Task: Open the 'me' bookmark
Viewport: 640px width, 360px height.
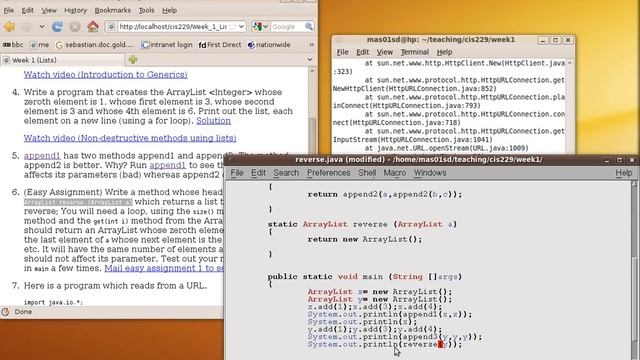Action: pyautogui.click(x=40, y=45)
